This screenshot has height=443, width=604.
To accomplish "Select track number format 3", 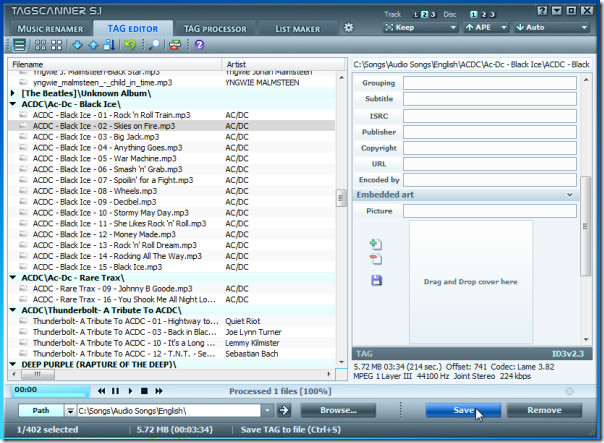I will tap(433, 15).
